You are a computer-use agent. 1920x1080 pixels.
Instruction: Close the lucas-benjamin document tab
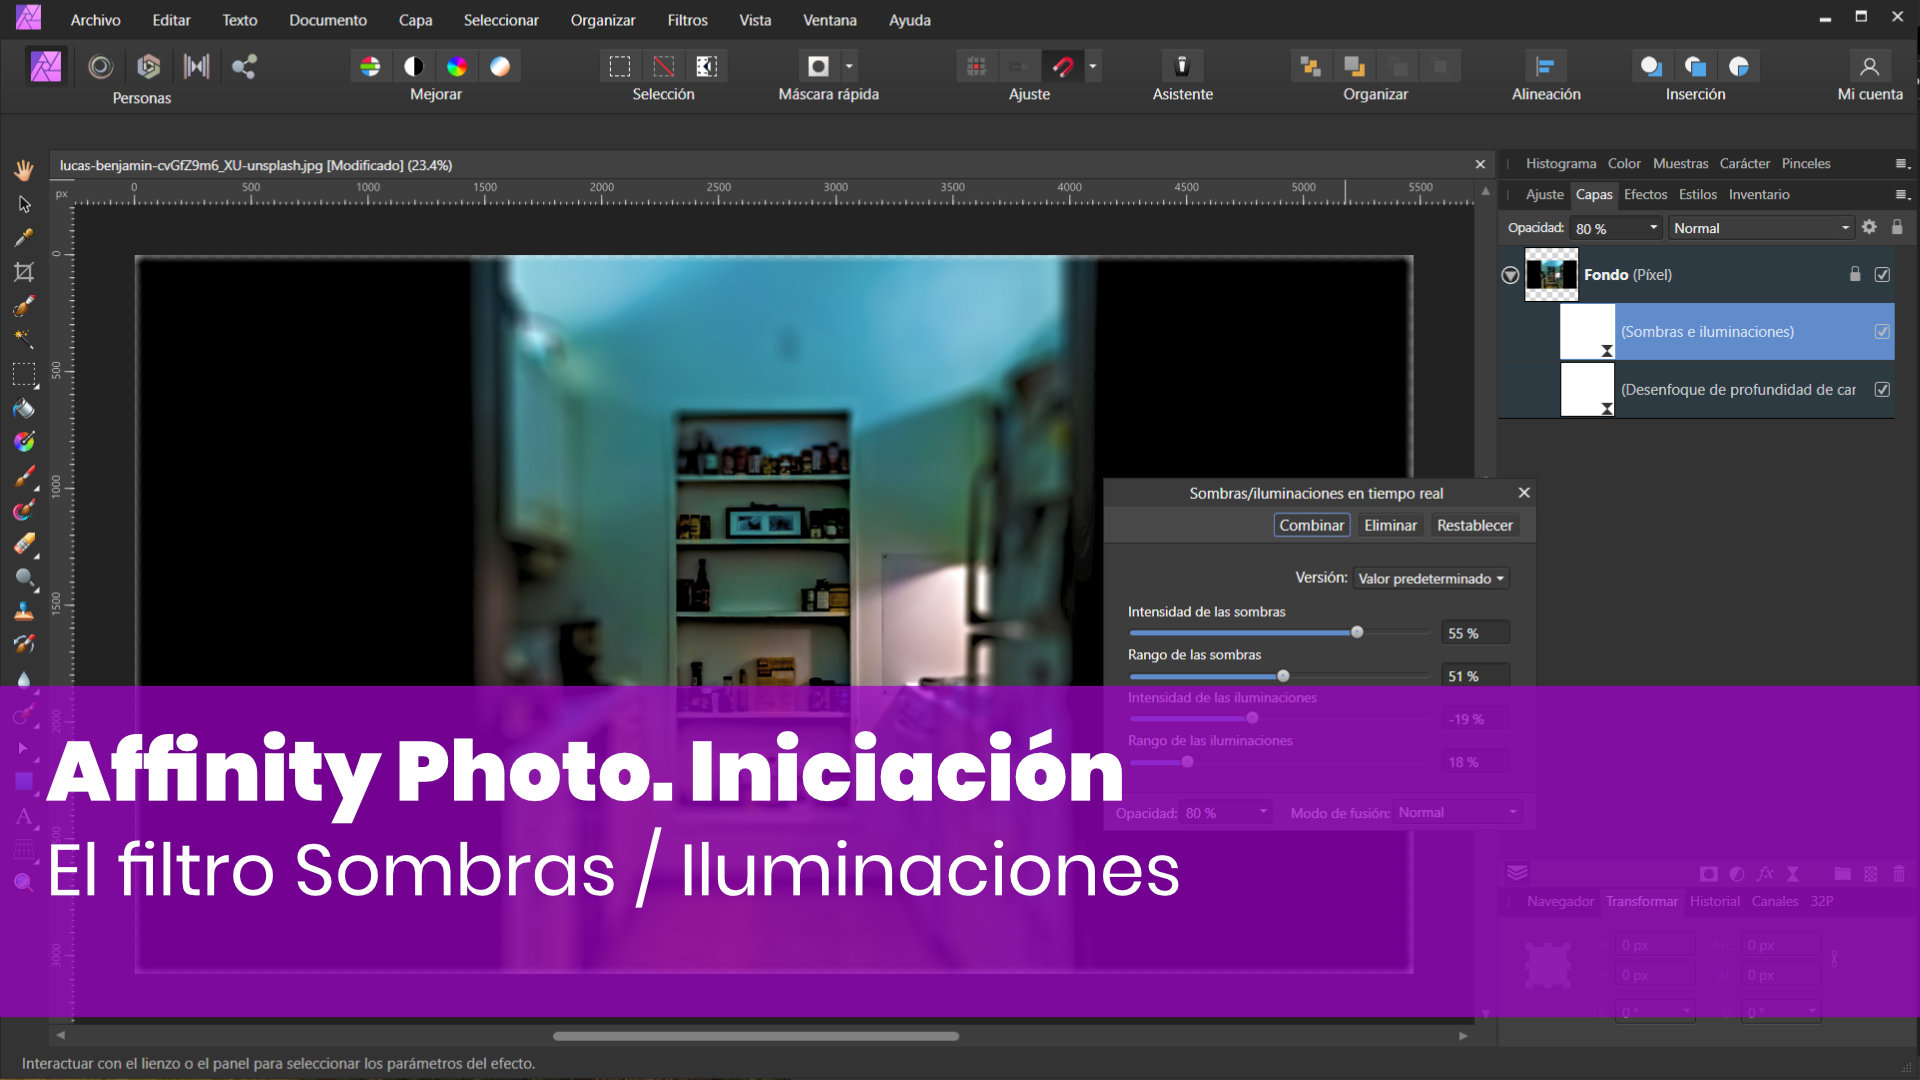click(x=1480, y=164)
